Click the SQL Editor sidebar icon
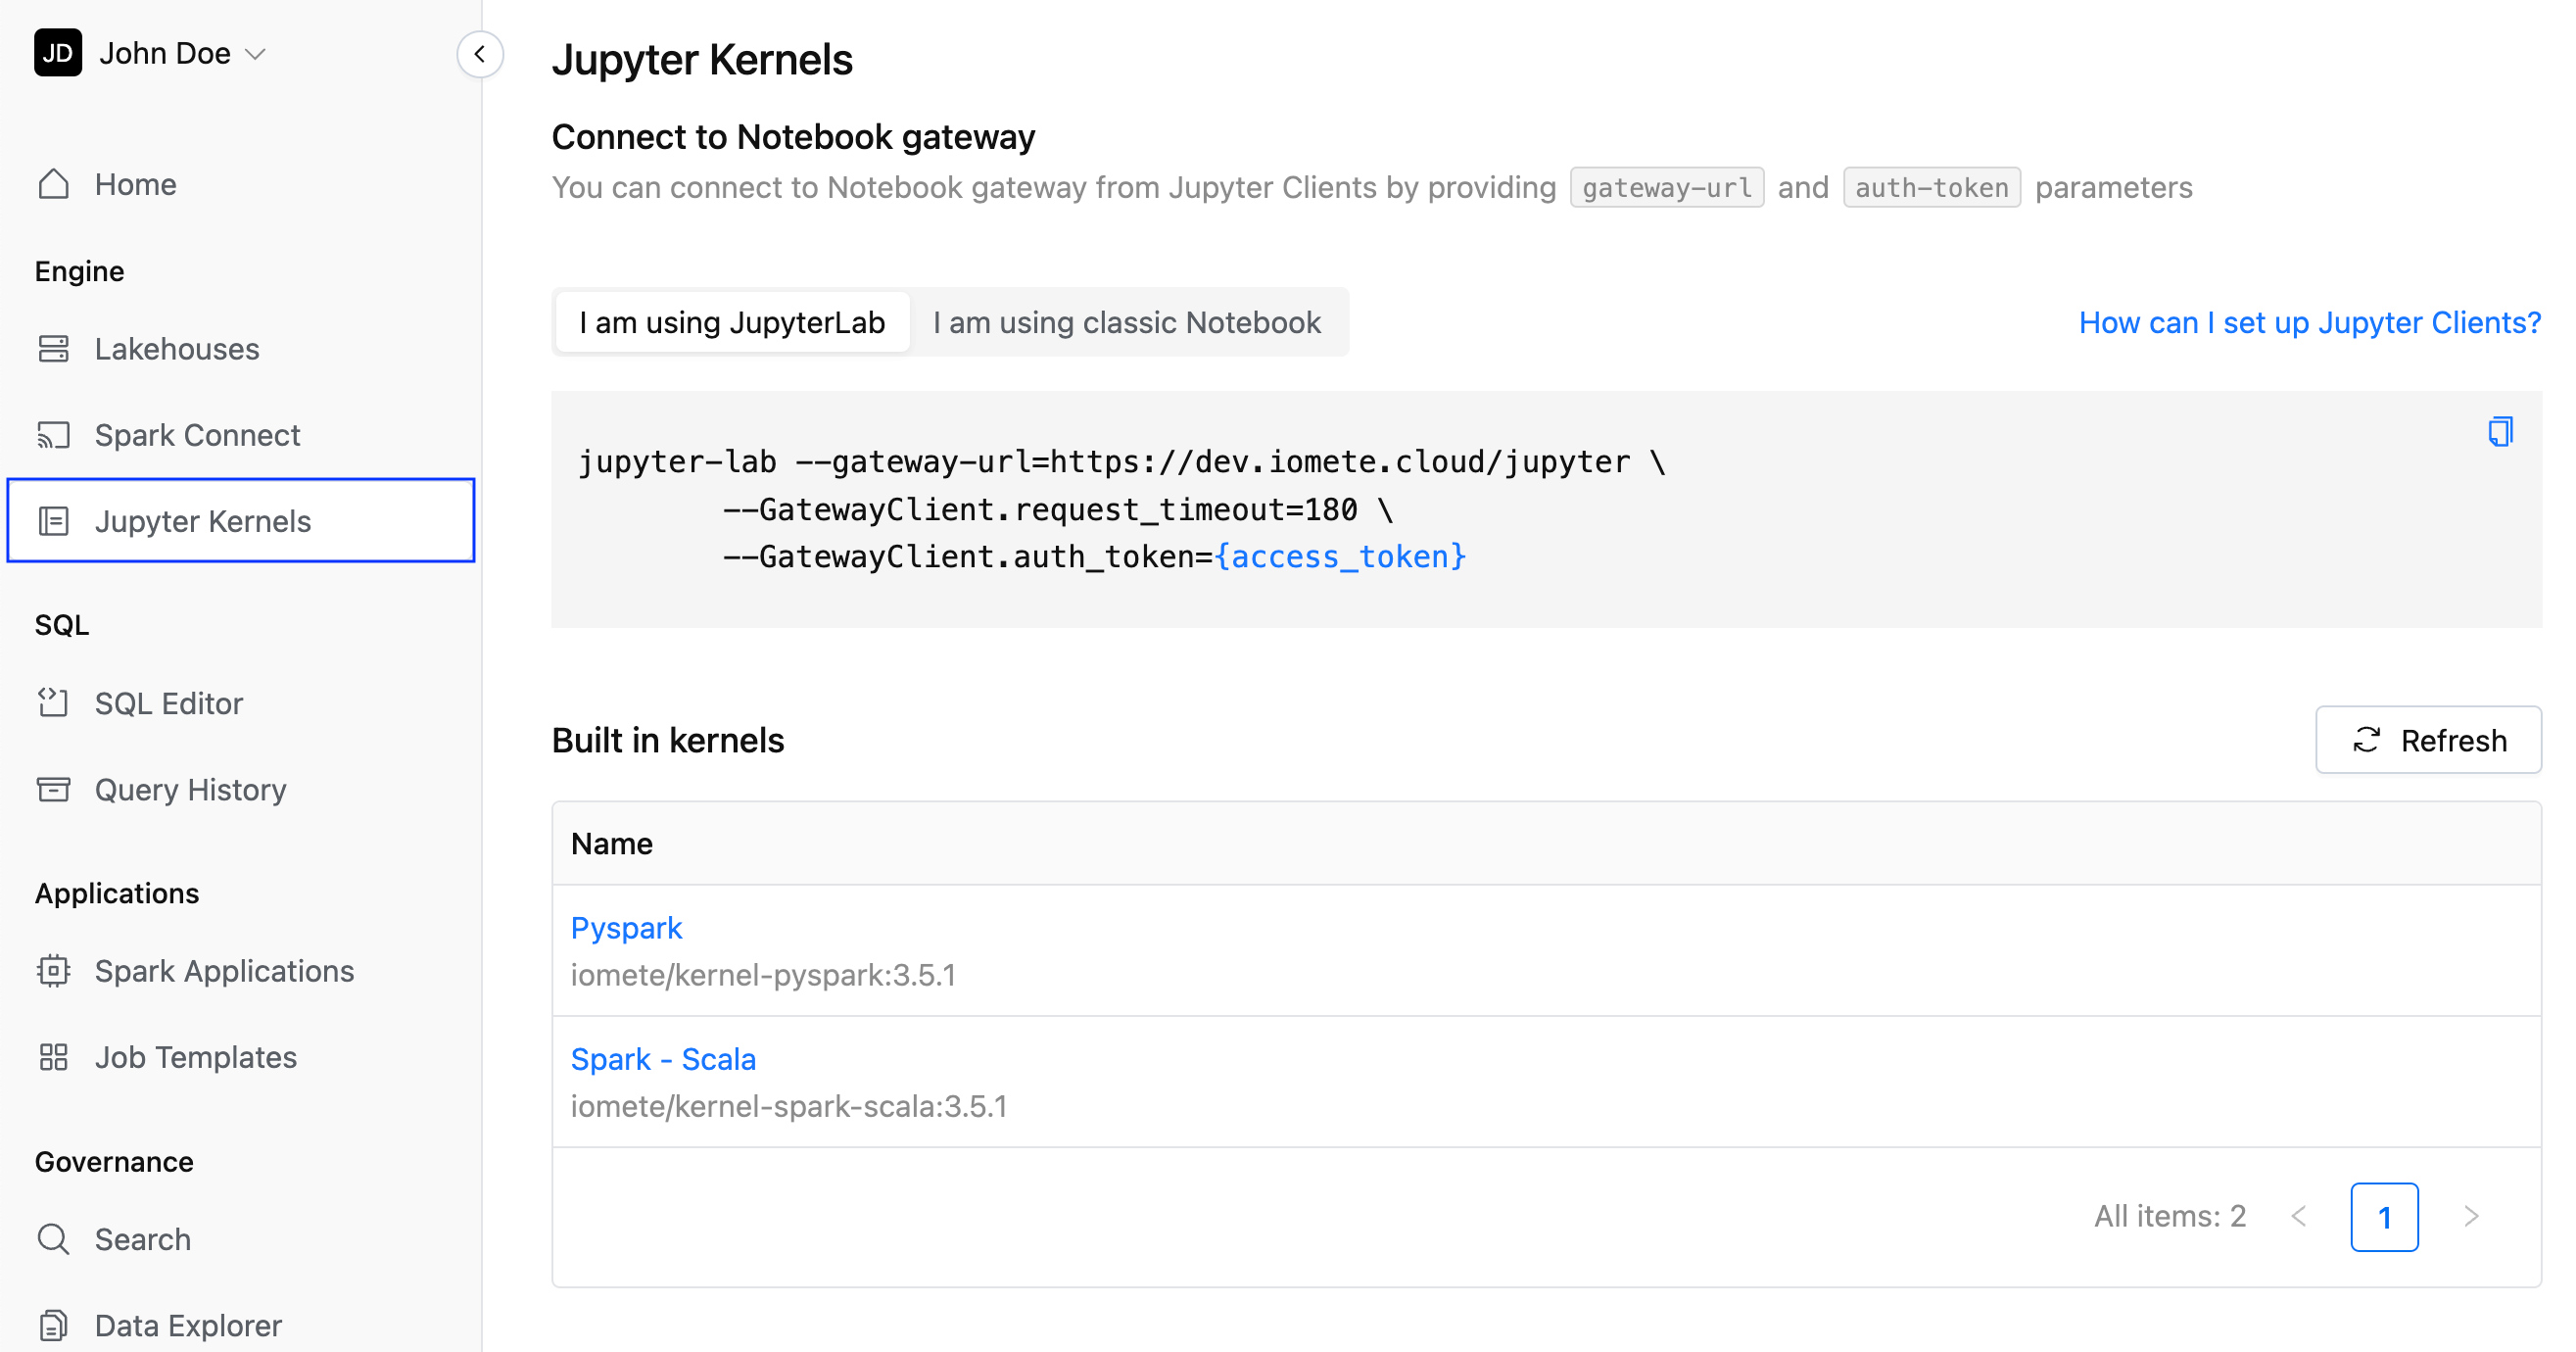The height and width of the screenshot is (1352, 2576). point(51,700)
